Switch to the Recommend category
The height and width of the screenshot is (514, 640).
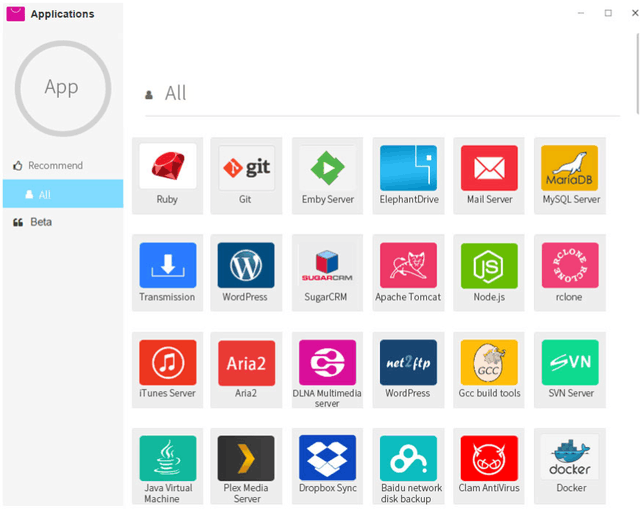(63, 165)
